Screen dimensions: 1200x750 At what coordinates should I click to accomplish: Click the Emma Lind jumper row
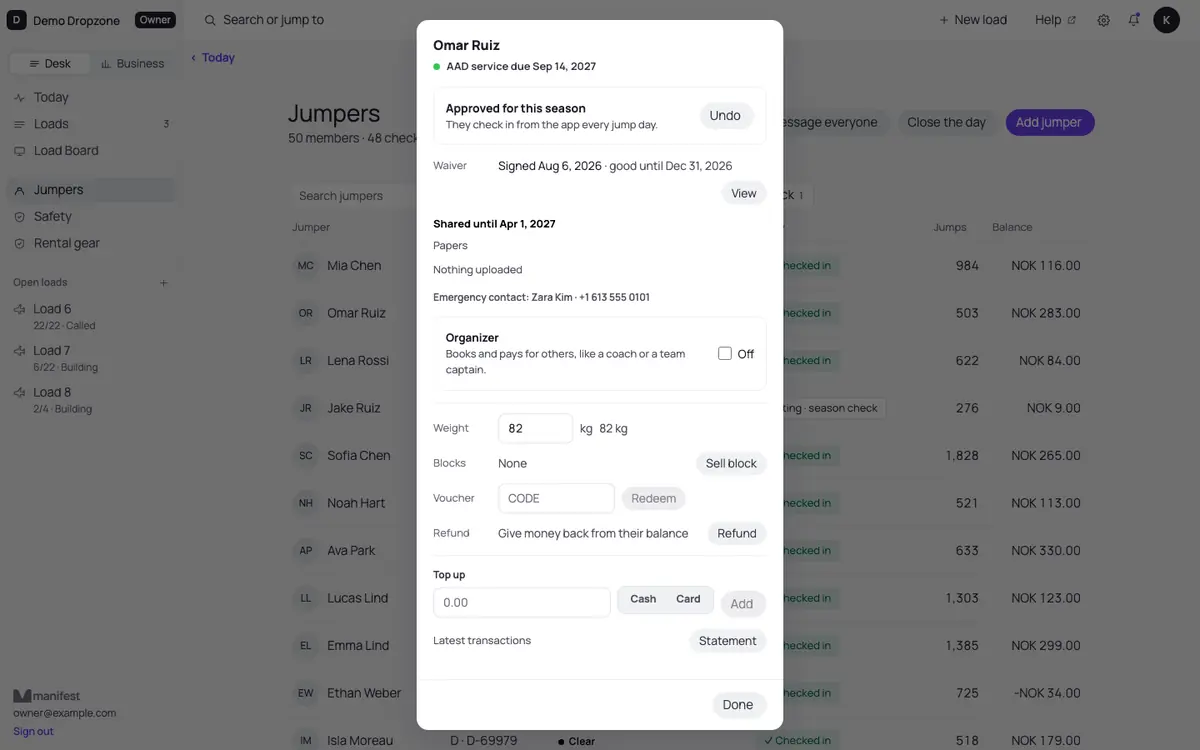pos(690,646)
